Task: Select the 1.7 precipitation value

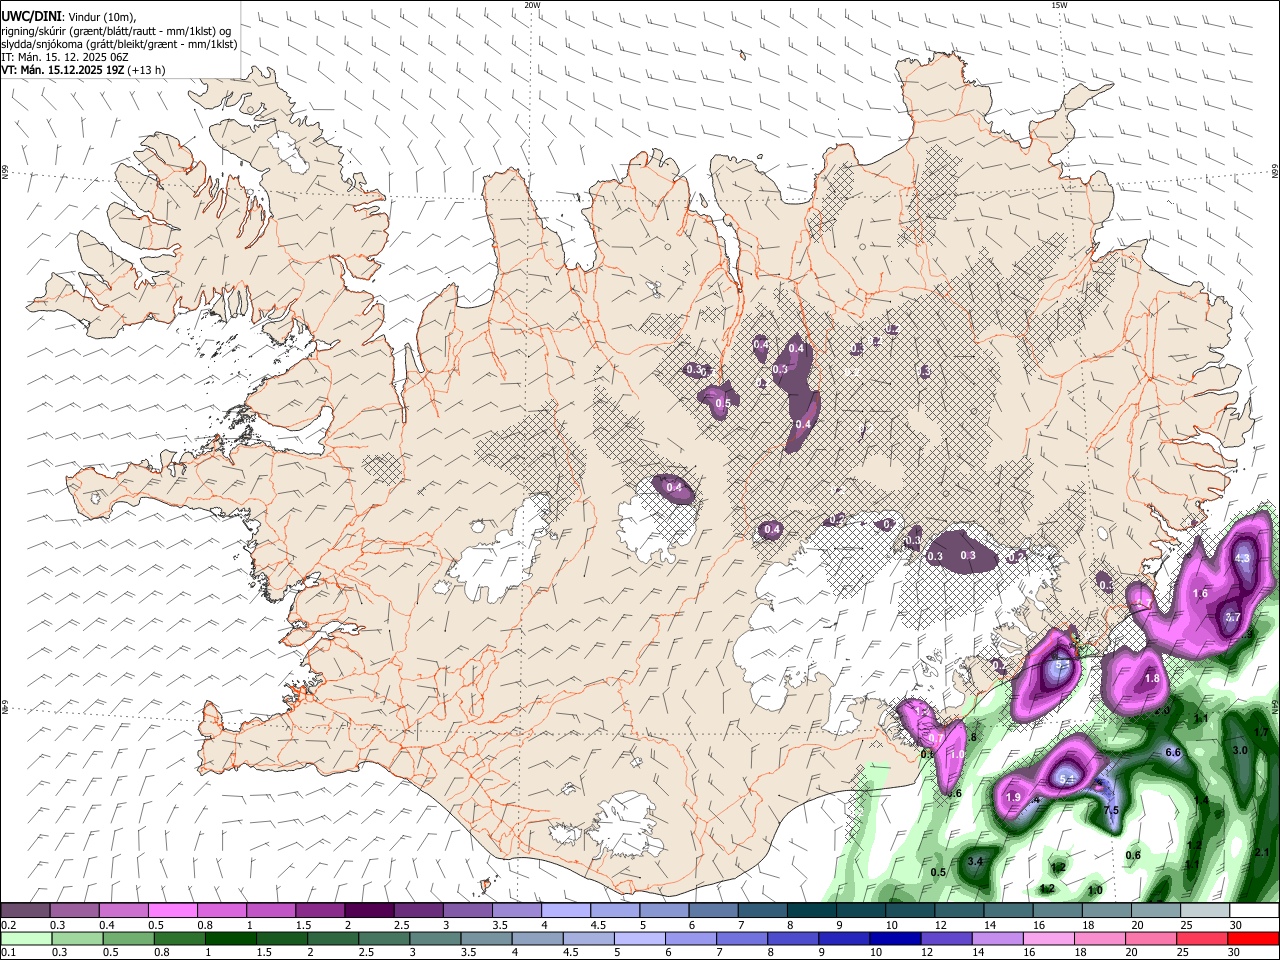Action: (x=1261, y=732)
